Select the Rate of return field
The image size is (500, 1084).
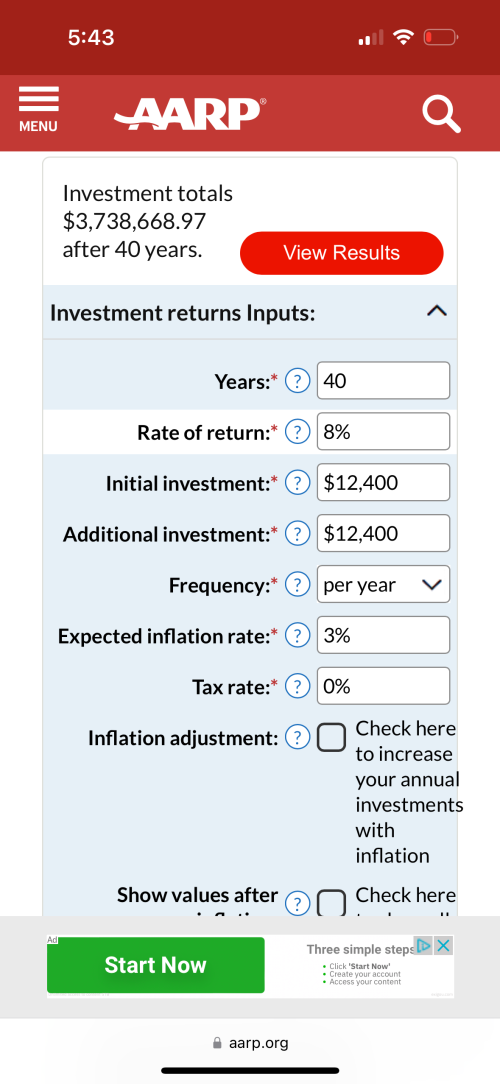pos(383,432)
